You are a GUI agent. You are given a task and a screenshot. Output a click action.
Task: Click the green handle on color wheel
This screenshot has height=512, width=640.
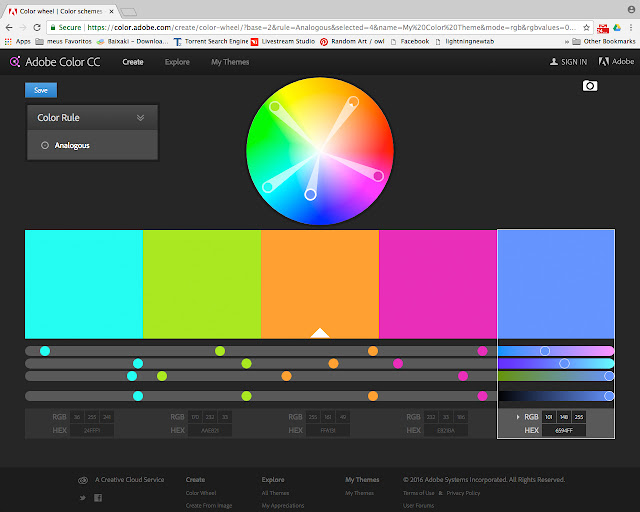(x=275, y=107)
